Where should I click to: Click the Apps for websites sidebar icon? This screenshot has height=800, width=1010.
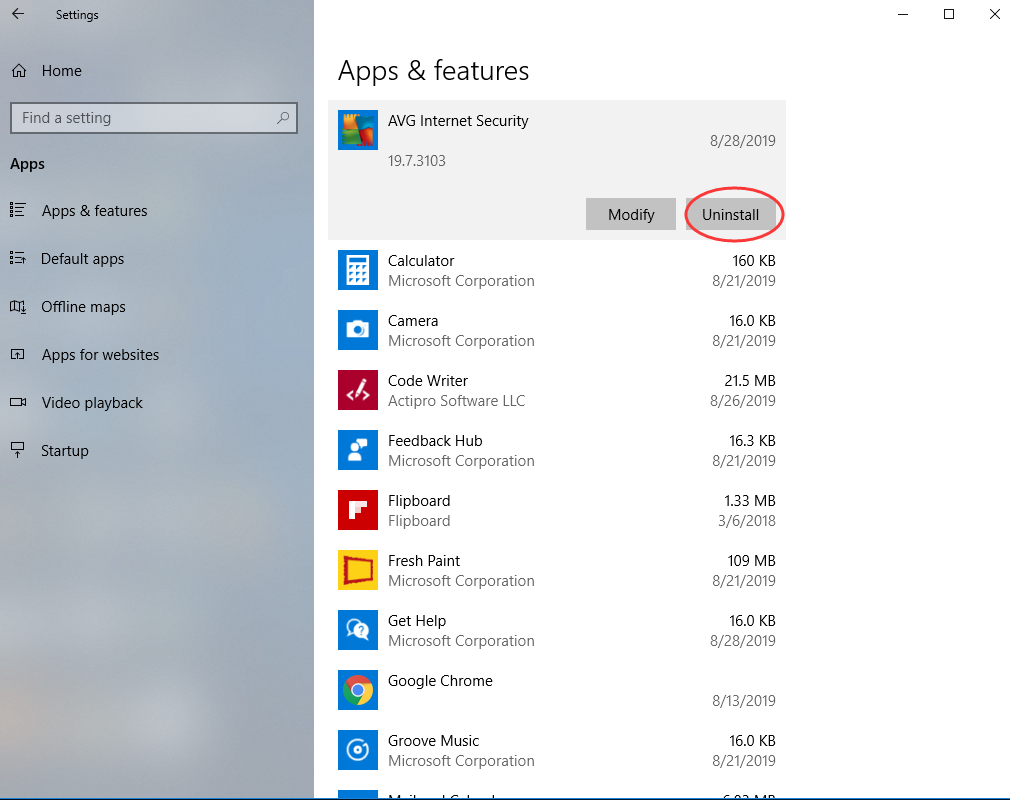[18, 354]
